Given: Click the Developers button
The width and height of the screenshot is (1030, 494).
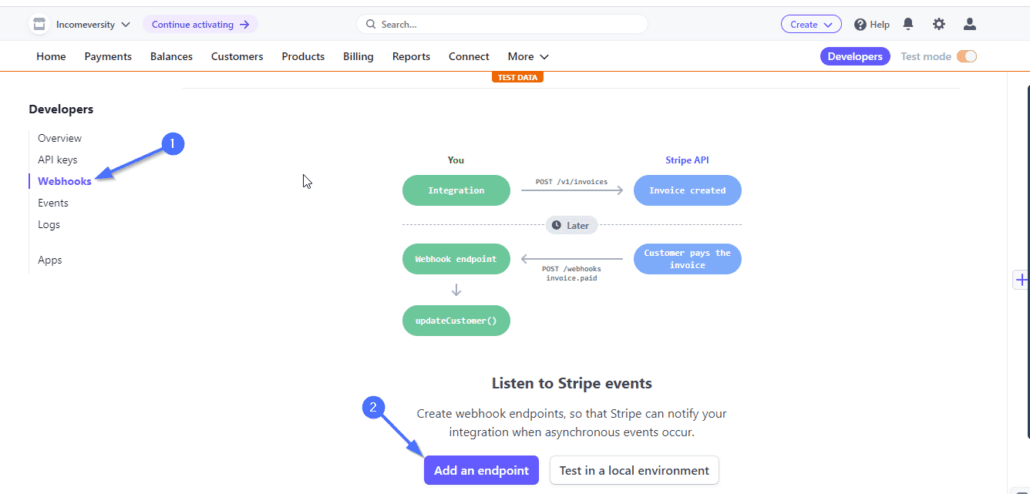Looking at the screenshot, I should pos(855,56).
